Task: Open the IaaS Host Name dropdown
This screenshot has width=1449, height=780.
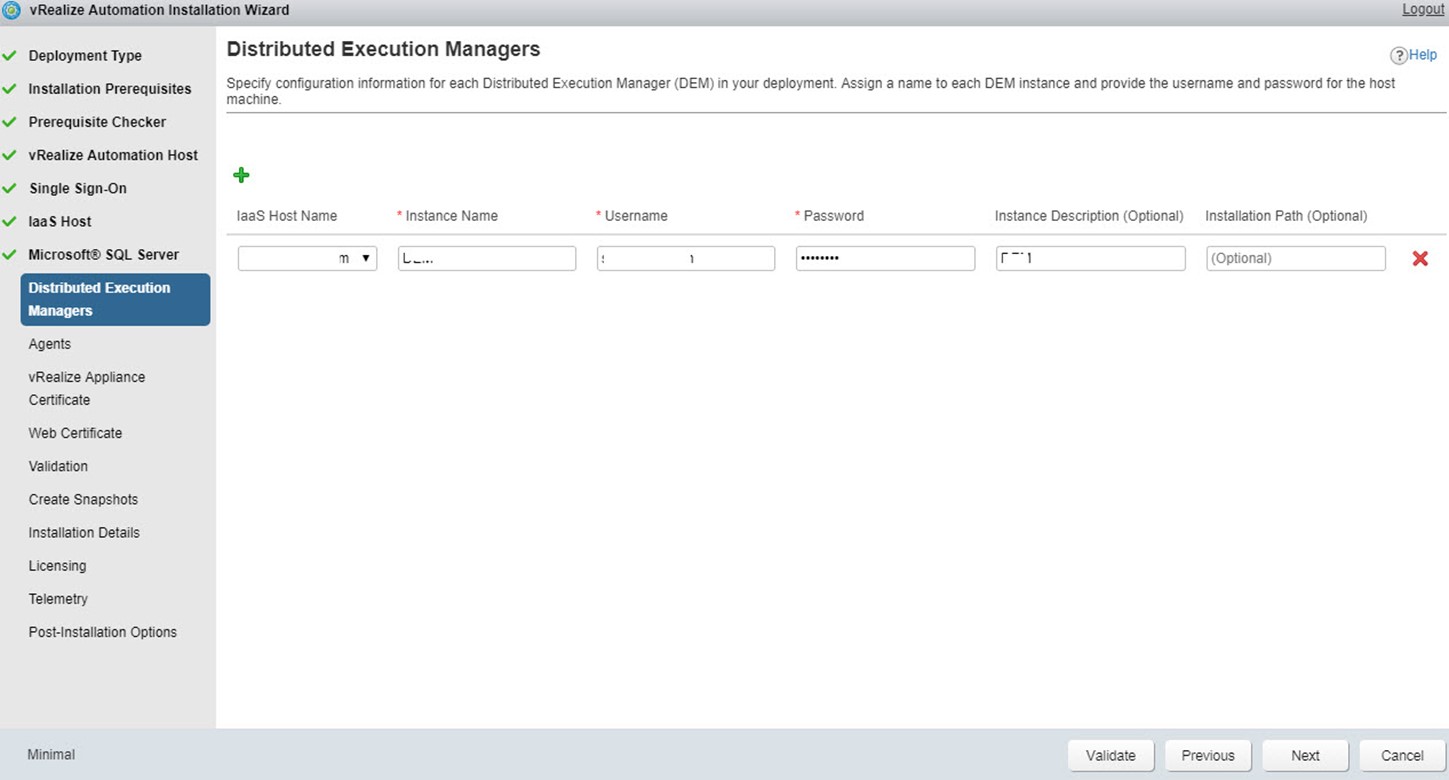Action: point(307,258)
